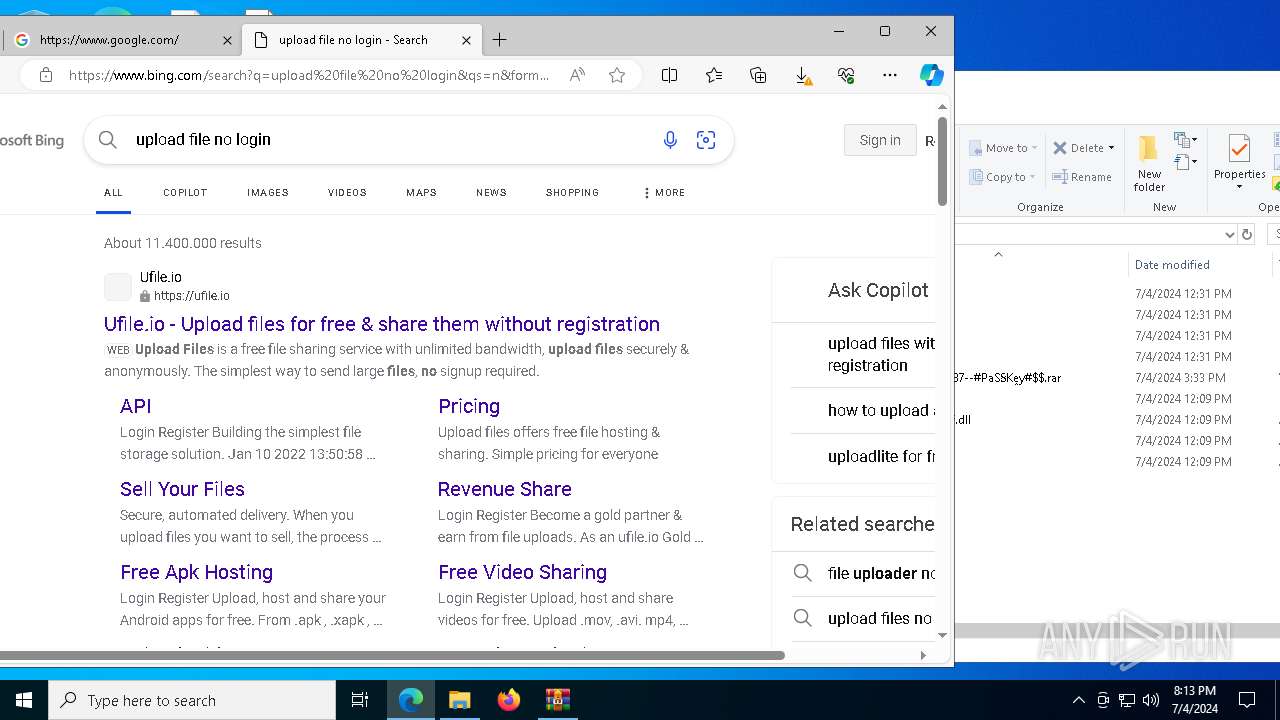Click the page scroll down arrow
Image resolution: width=1280 pixels, height=720 pixels.
(x=942, y=635)
